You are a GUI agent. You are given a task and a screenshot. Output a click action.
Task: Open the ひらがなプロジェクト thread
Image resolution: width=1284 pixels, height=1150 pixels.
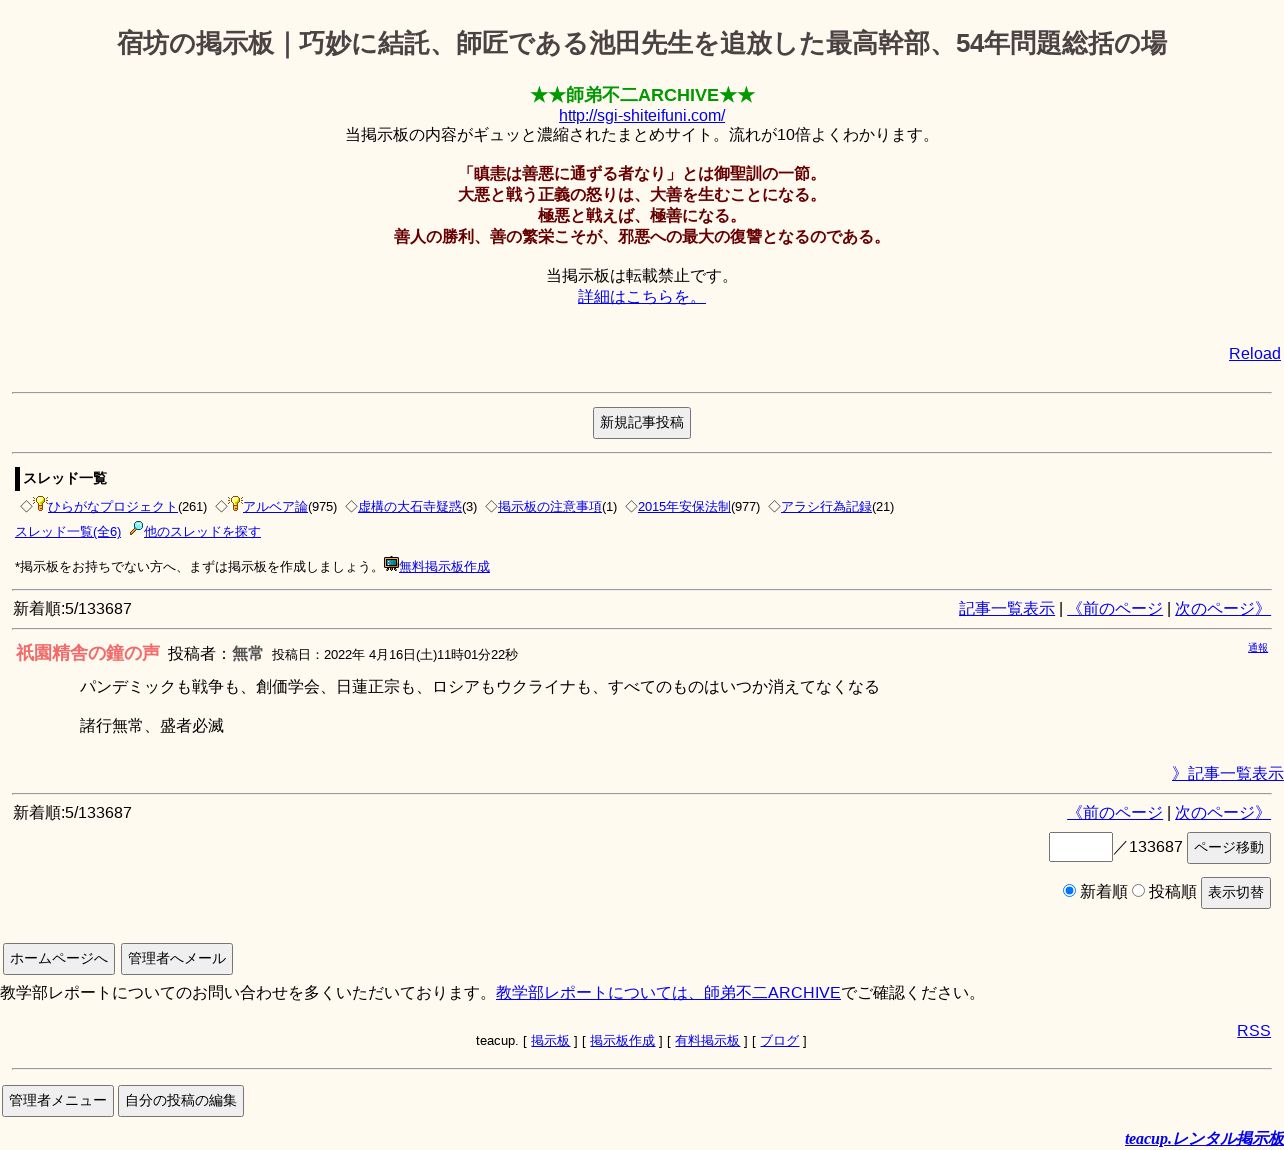coord(113,507)
